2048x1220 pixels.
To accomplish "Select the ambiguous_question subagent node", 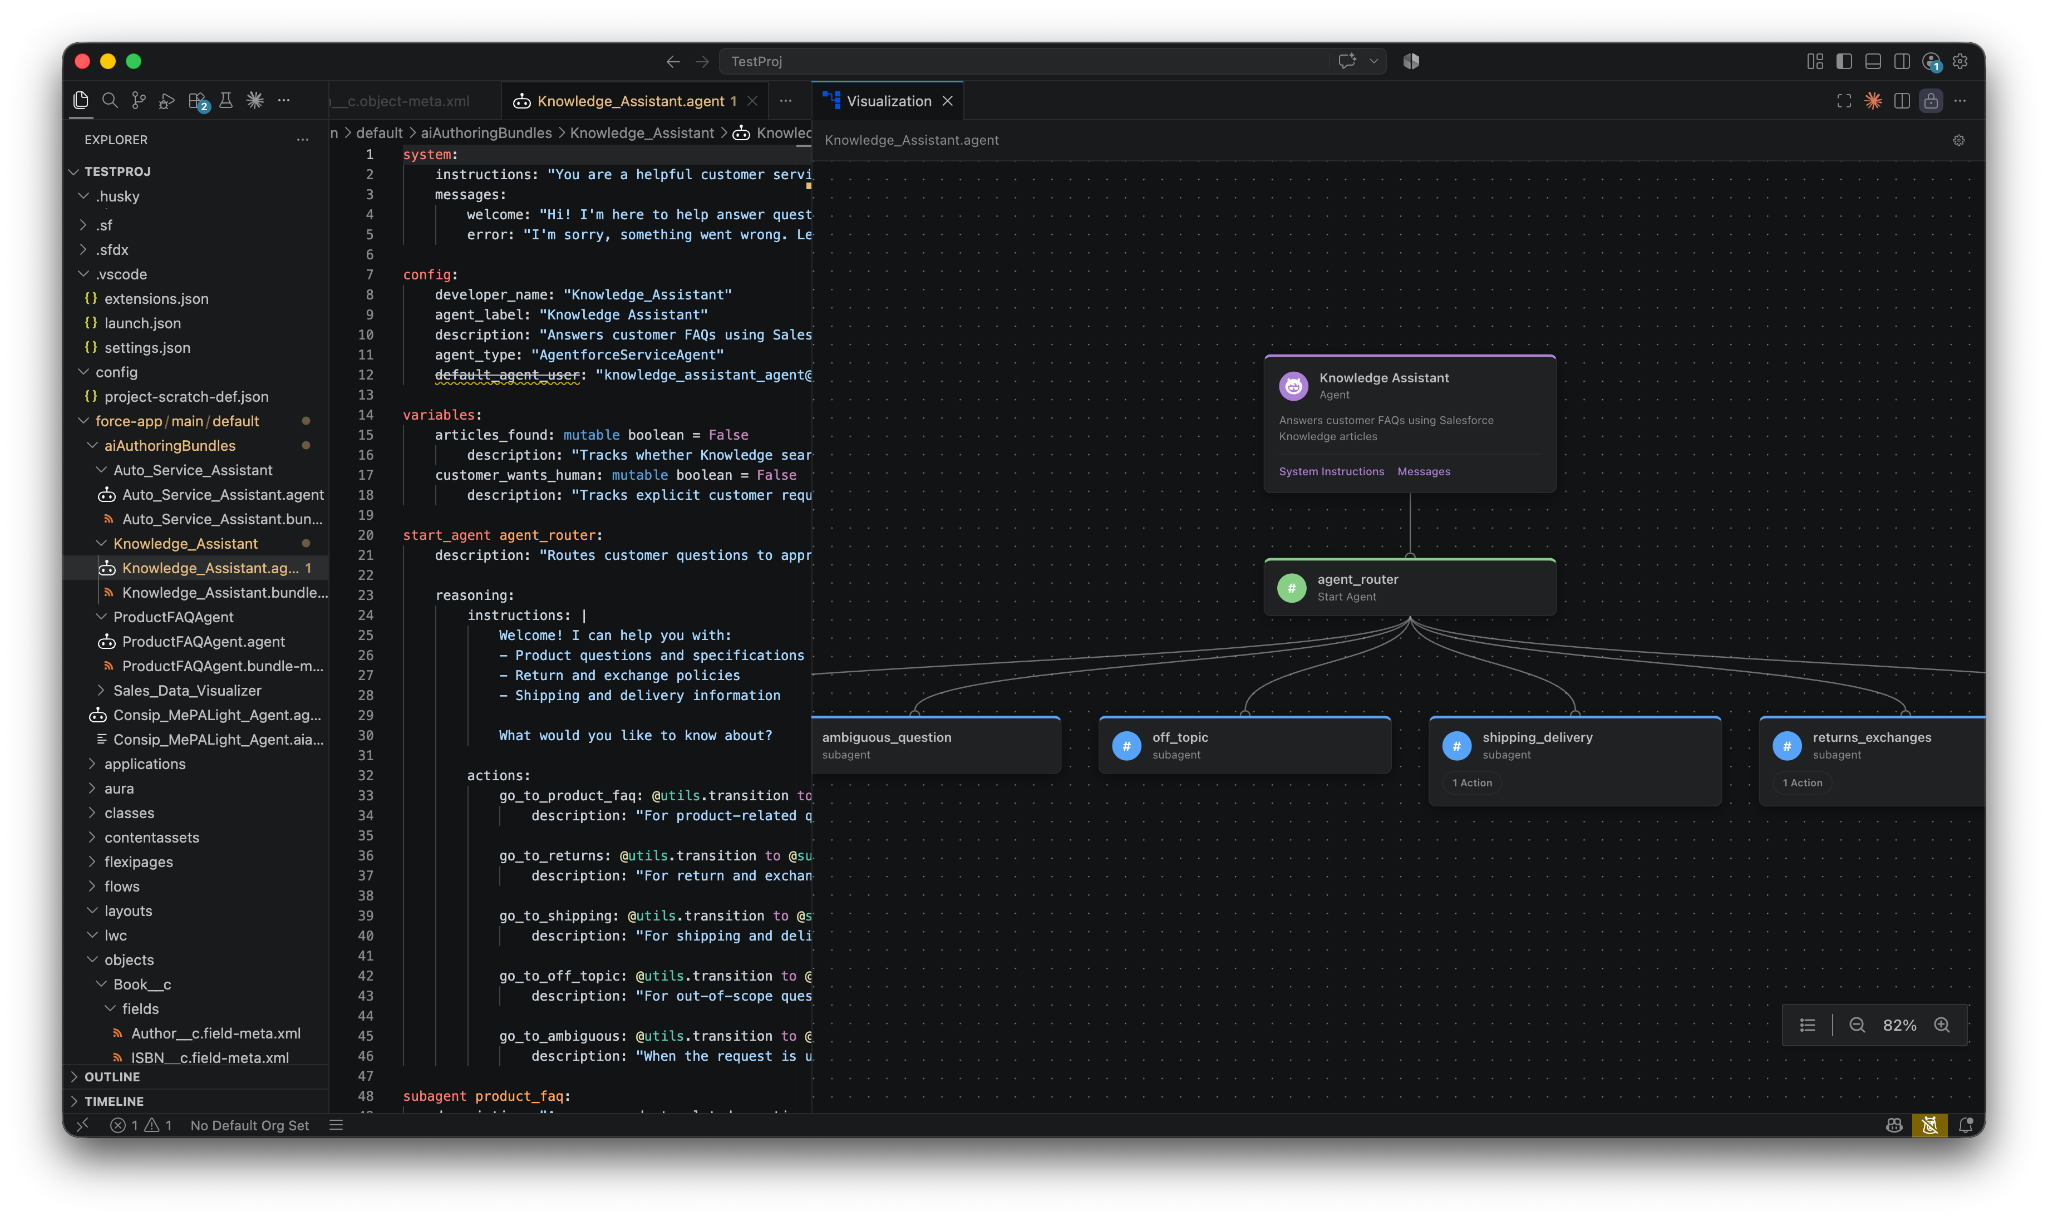I will click(936, 745).
